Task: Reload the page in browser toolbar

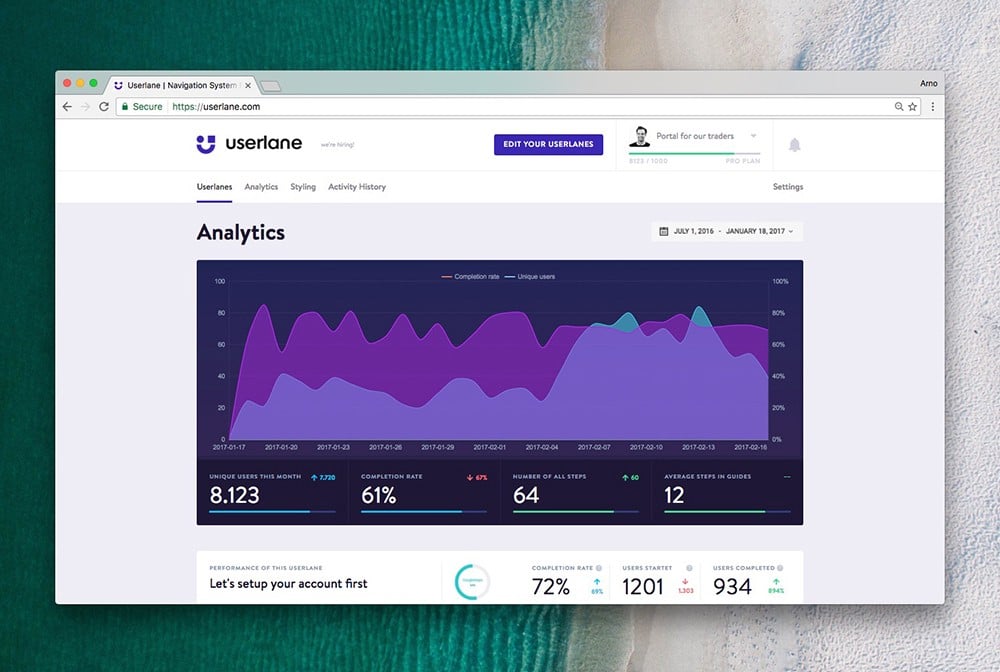Action: tap(104, 106)
